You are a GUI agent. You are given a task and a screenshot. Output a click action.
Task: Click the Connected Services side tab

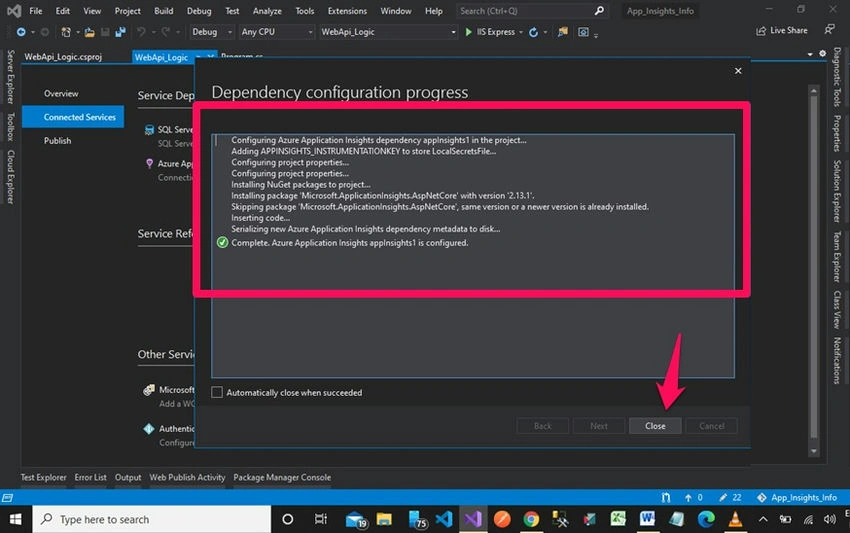73,117
